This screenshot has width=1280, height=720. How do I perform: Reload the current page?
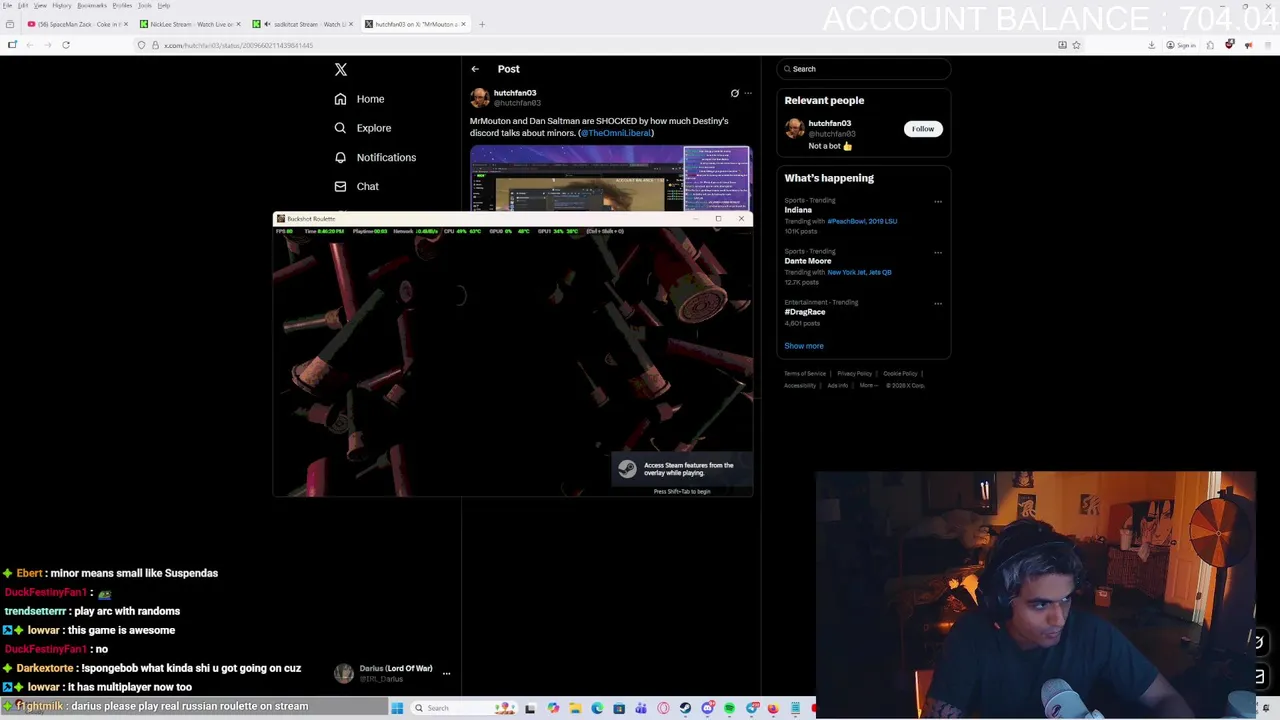(66, 45)
